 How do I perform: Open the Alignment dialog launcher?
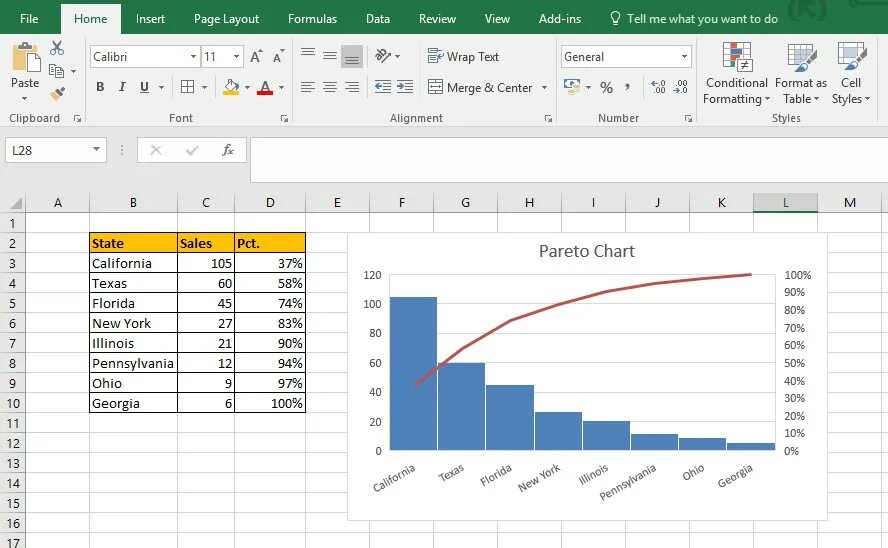[x=548, y=118]
